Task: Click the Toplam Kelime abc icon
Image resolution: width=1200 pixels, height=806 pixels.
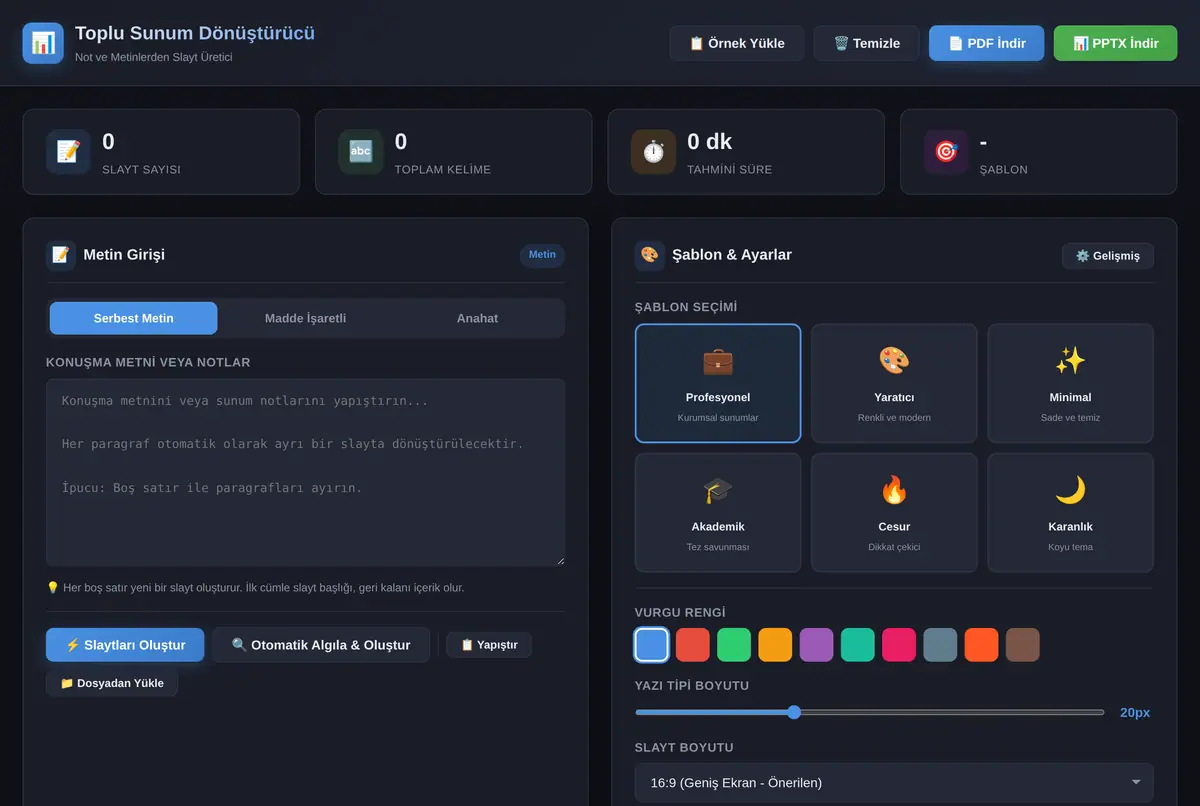Action: [361, 152]
